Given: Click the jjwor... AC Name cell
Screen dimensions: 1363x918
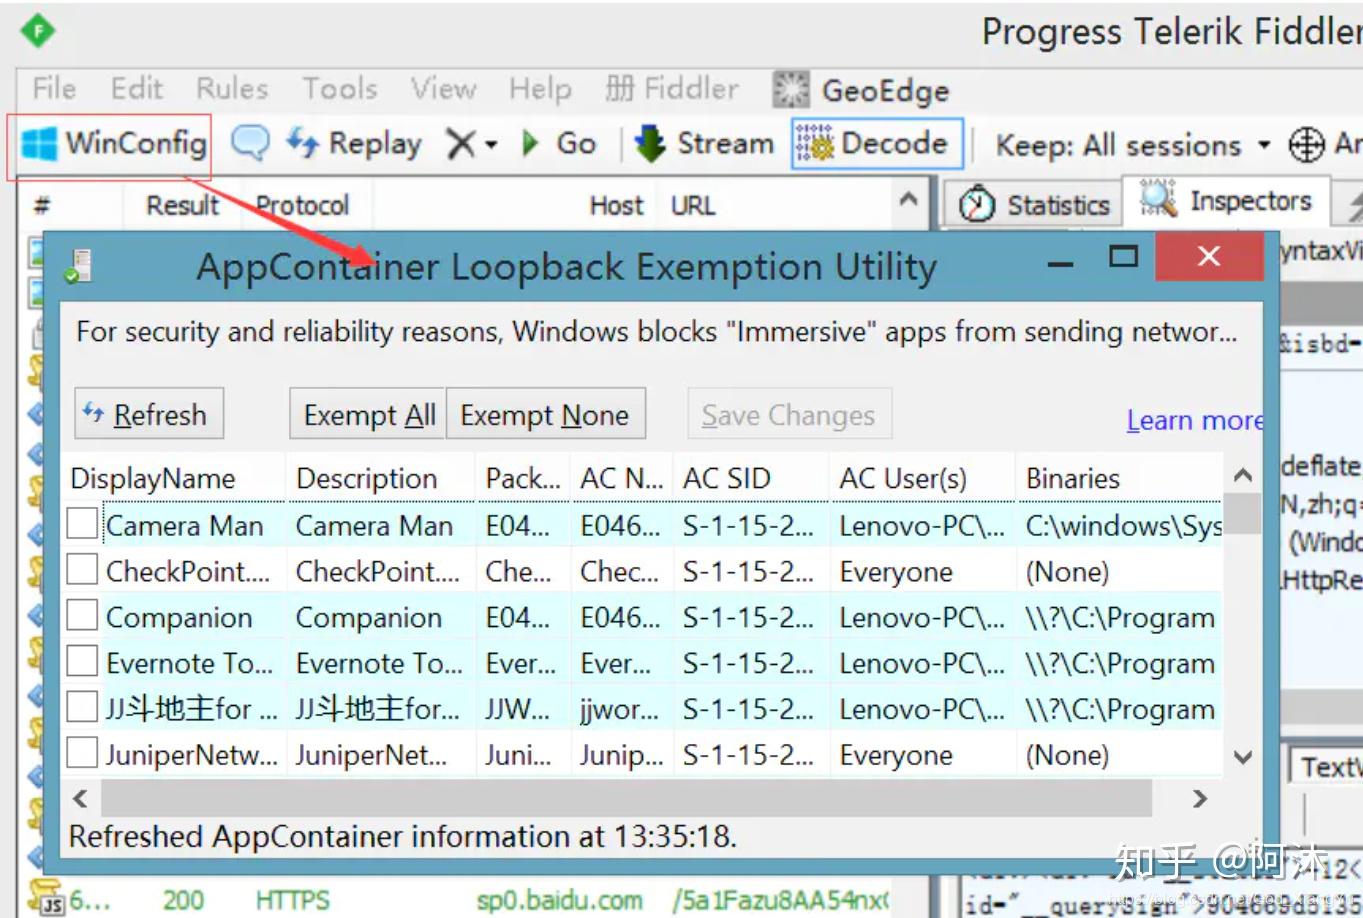Looking at the screenshot, I should click(x=620, y=709).
